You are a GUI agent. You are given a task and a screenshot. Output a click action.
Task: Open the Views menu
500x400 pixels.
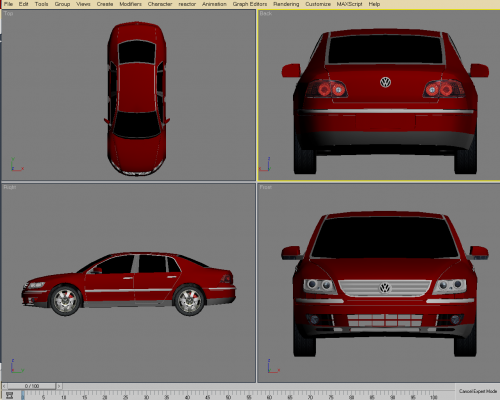pos(83,4)
